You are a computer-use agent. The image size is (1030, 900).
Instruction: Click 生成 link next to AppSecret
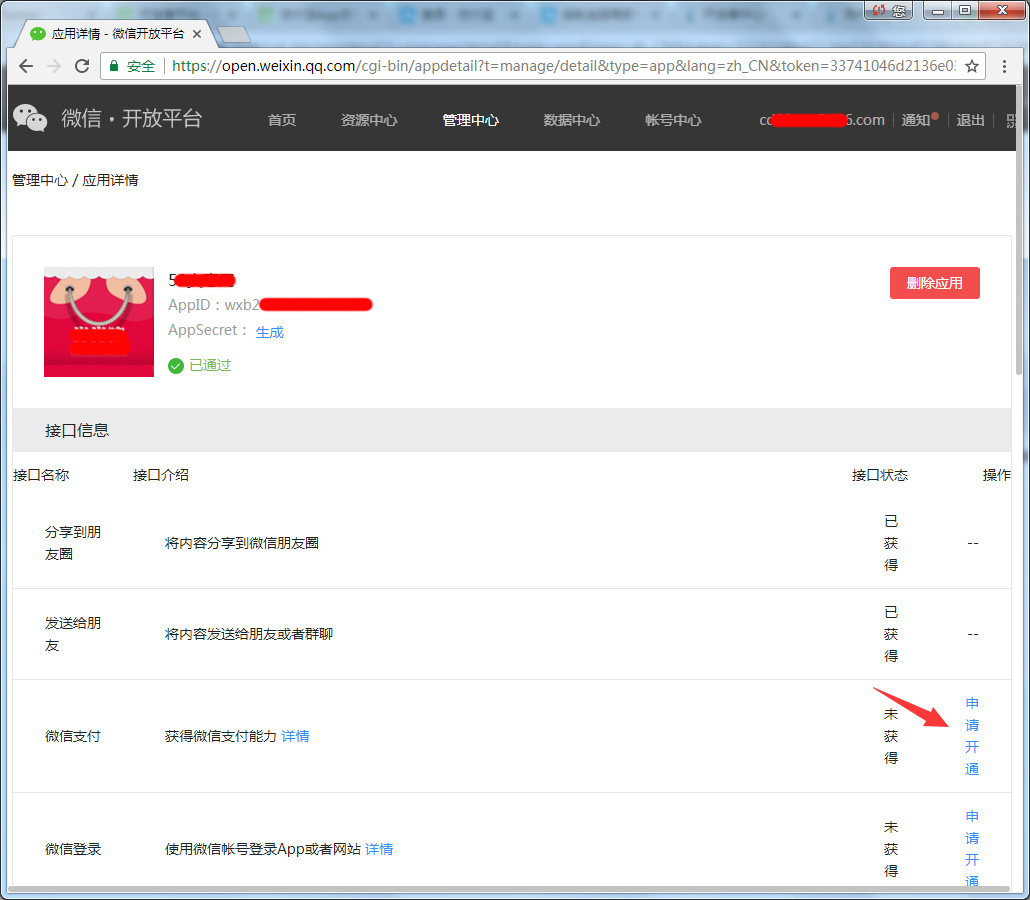(270, 332)
